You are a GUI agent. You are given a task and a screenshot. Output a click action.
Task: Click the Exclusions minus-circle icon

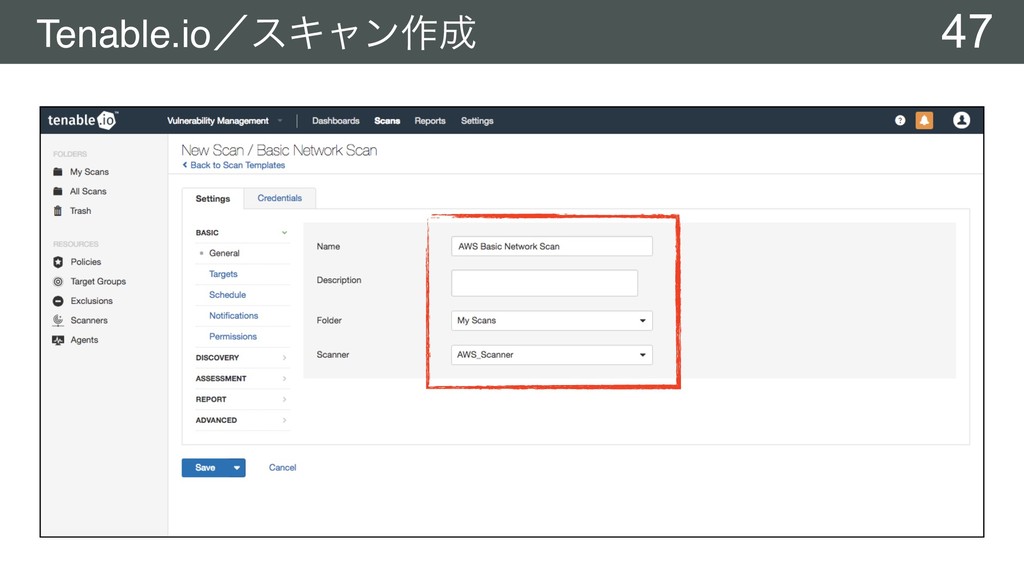[58, 301]
